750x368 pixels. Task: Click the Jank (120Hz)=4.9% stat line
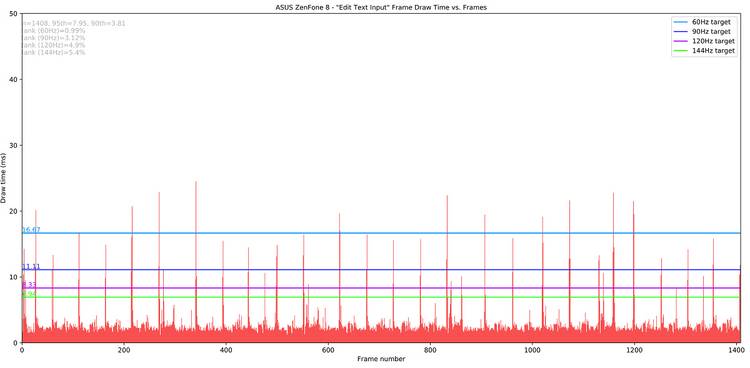[x=54, y=45]
